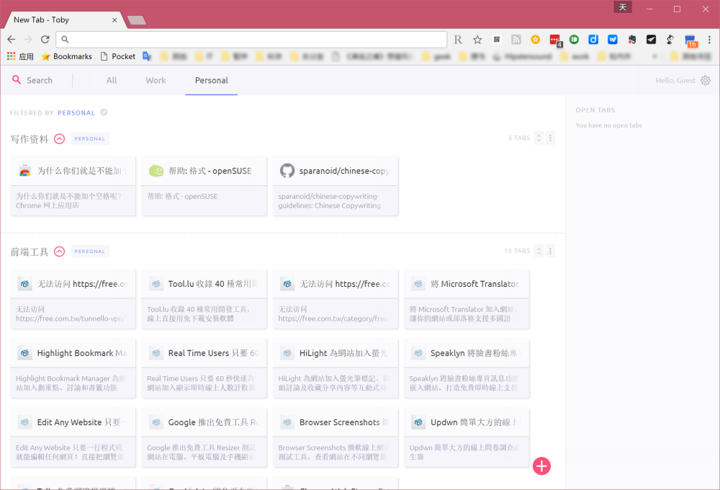720x490 pixels.
Task: Click the Google Translate bookmark icon
Action: coord(147,56)
